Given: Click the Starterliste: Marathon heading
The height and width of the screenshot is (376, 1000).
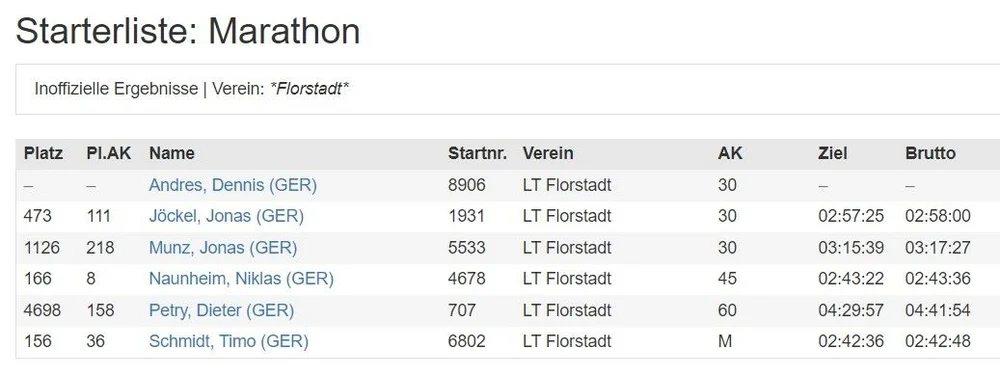Looking at the screenshot, I should click(x=188, y=31).
